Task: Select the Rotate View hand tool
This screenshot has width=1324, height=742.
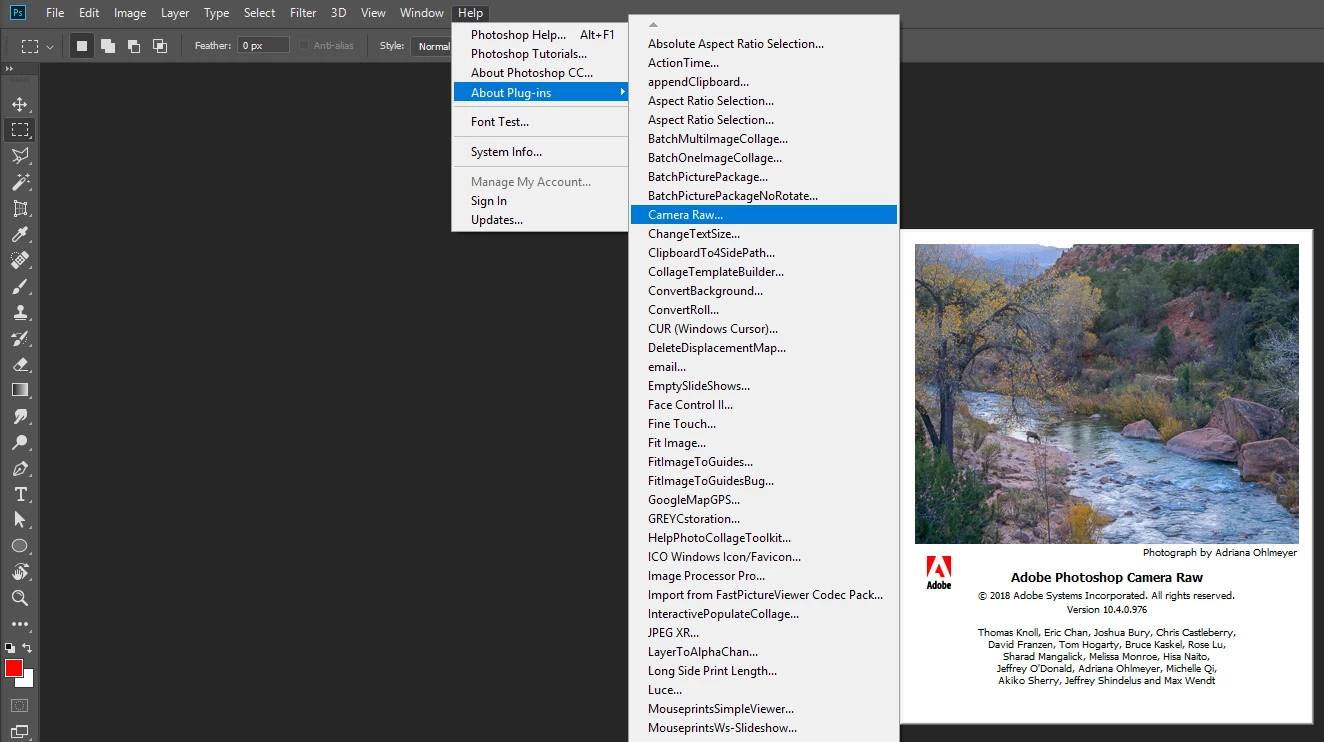Action: (20, 572)
